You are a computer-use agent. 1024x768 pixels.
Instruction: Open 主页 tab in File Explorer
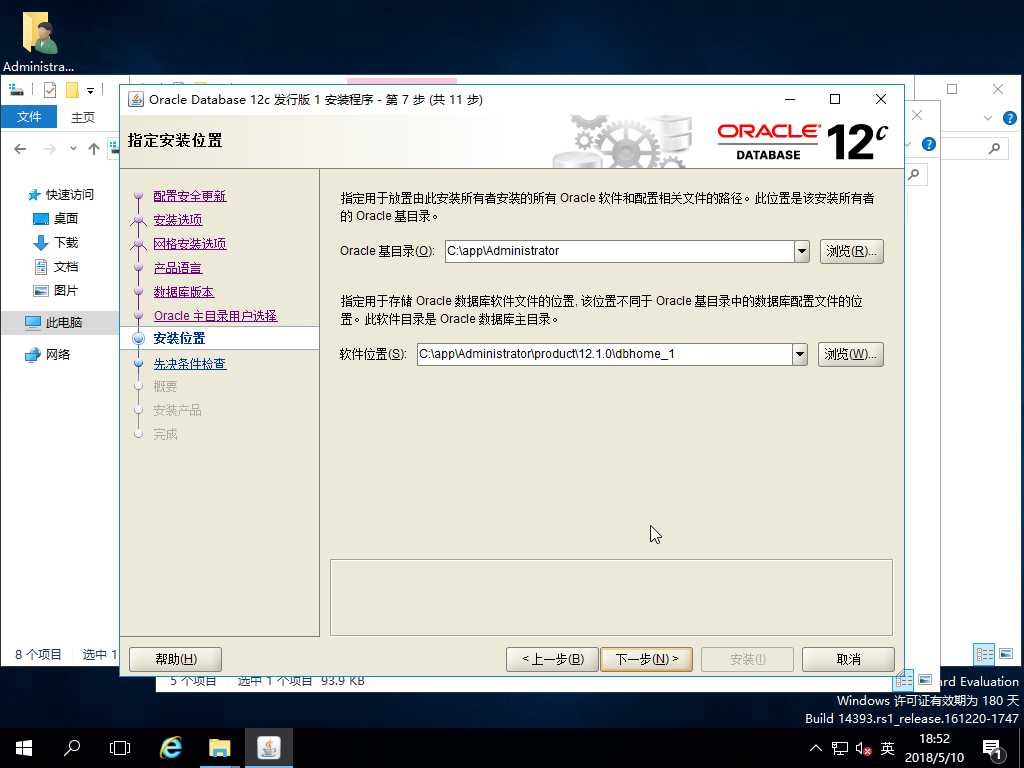(x=83, y=118)
